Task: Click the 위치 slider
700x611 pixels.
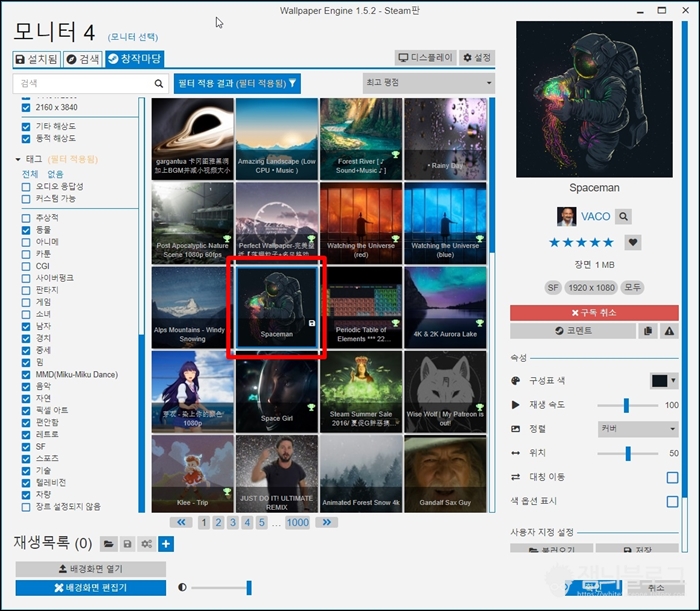Action: pyautogui.click(x=627, y=453)
